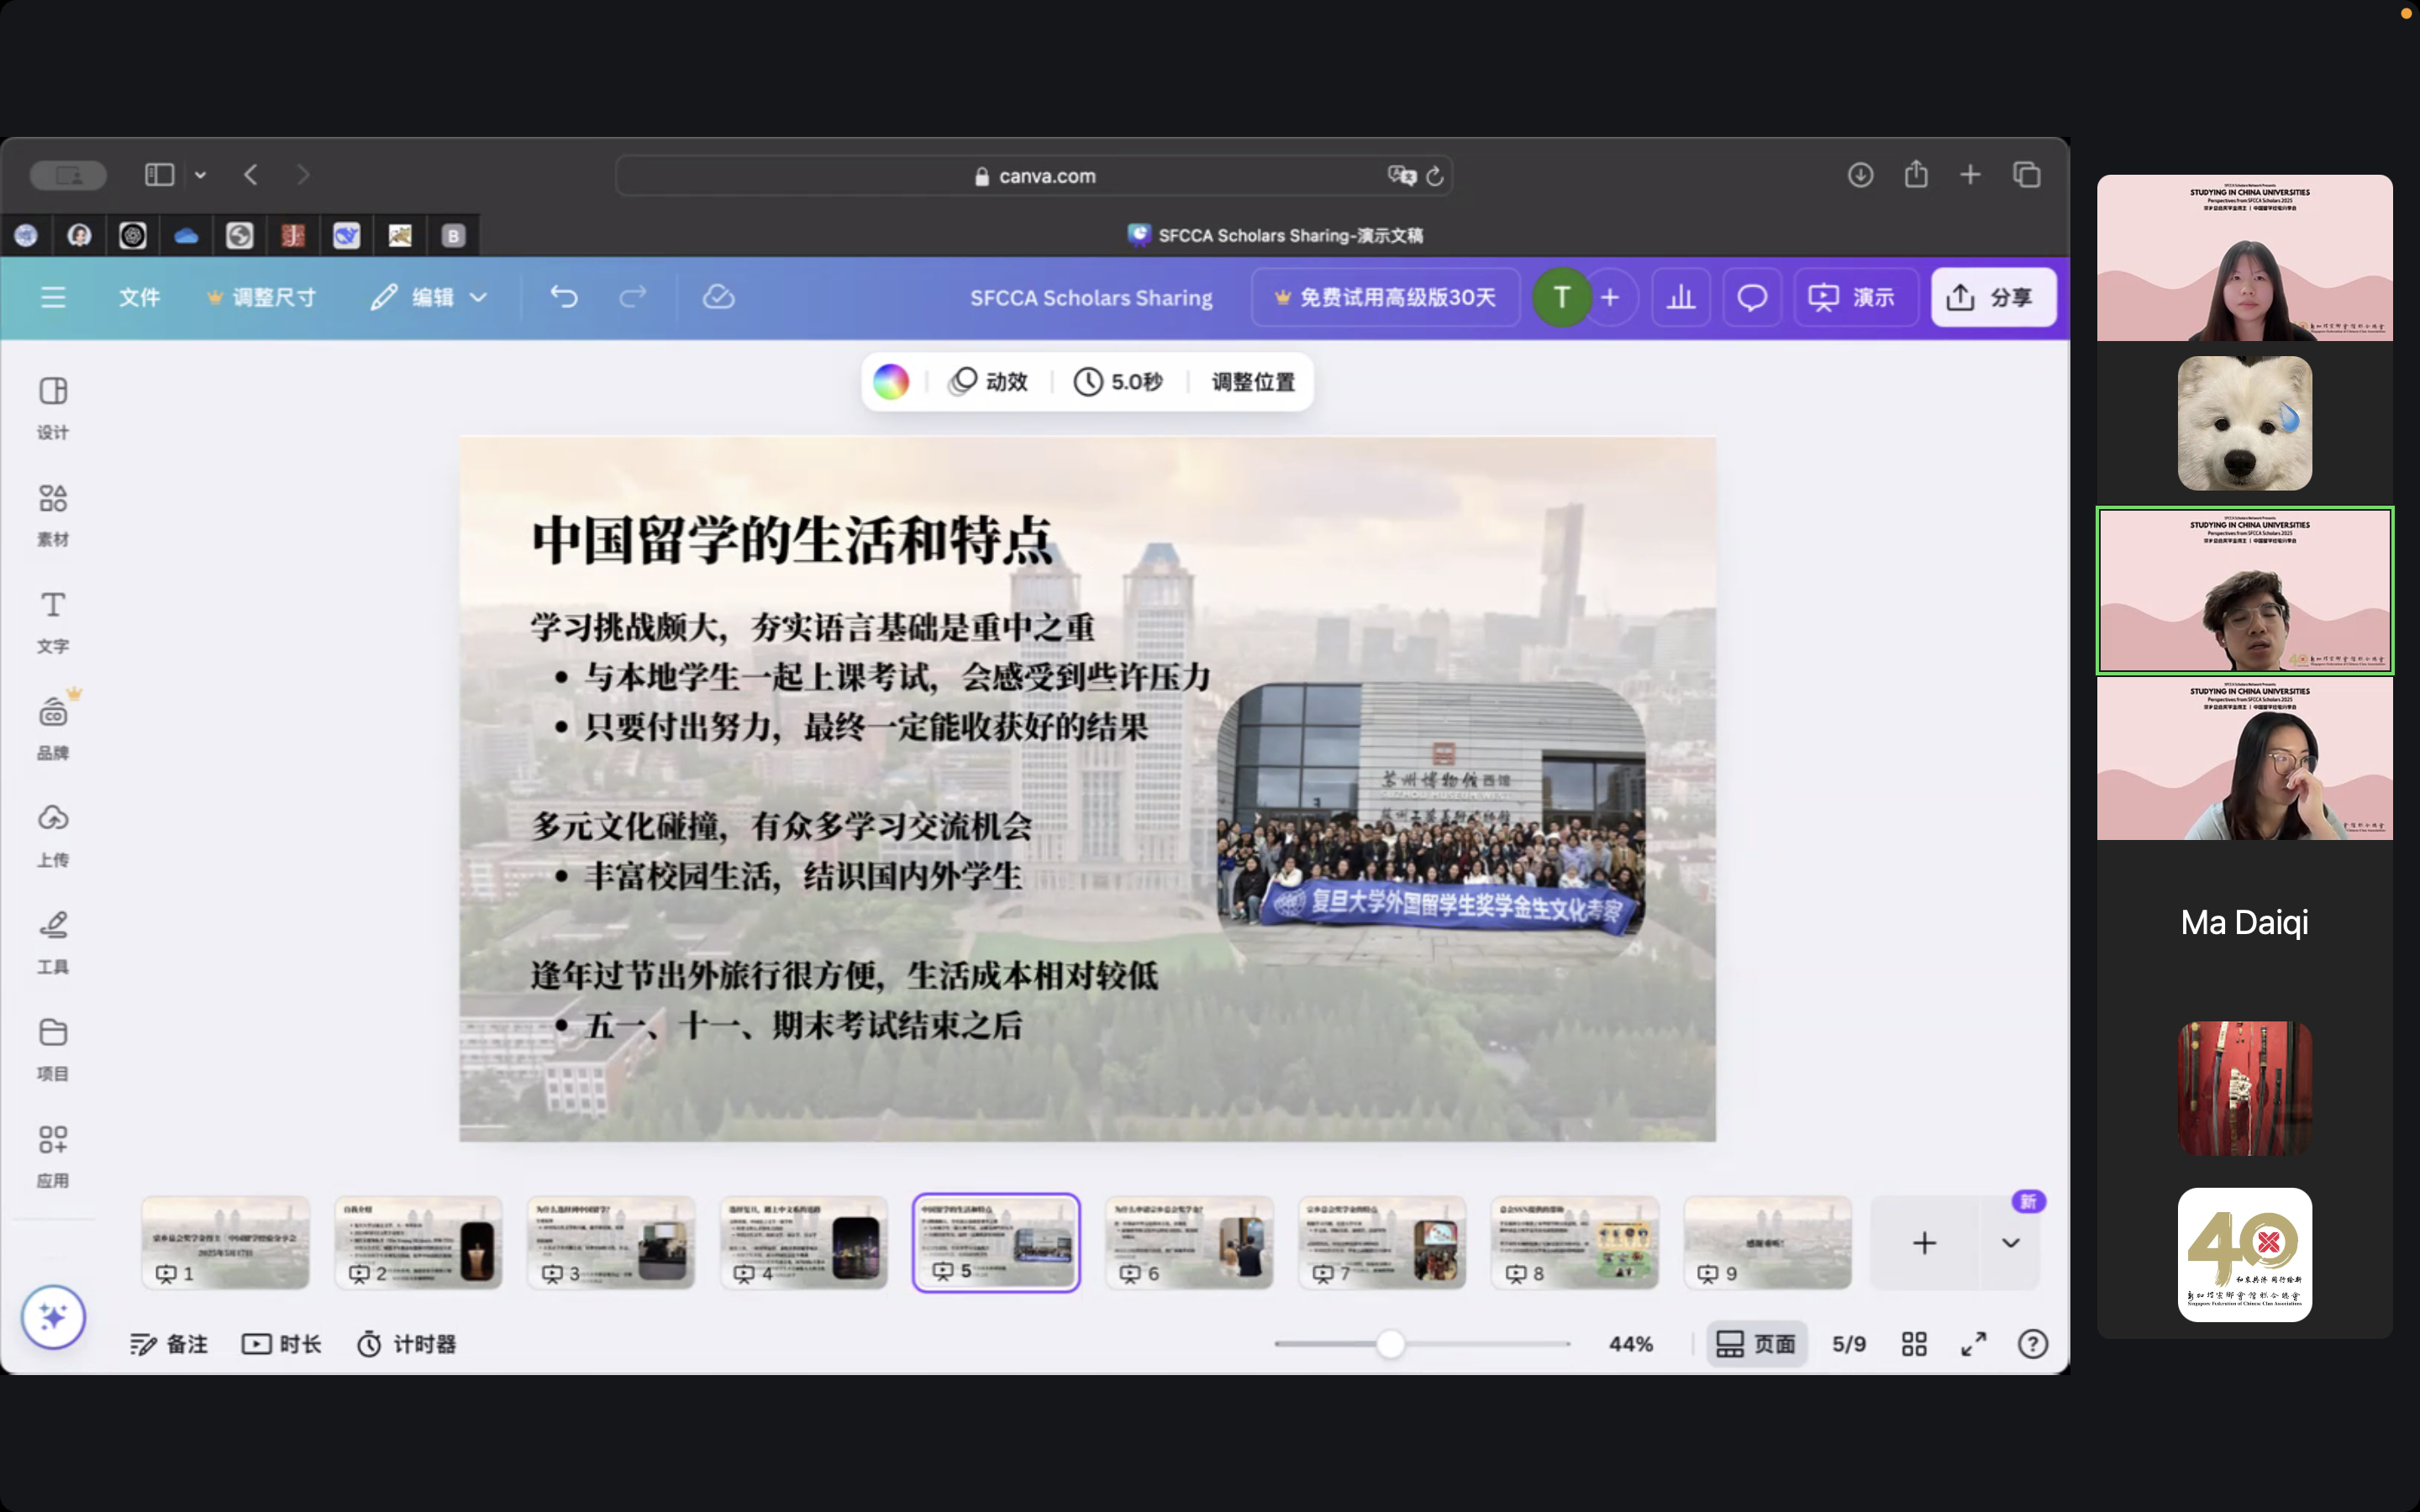Select the SFCCA Scholars Sharing browser tab
Image resolution: width=2420 pixels, height=1512 pixels.
point(1275,235)
